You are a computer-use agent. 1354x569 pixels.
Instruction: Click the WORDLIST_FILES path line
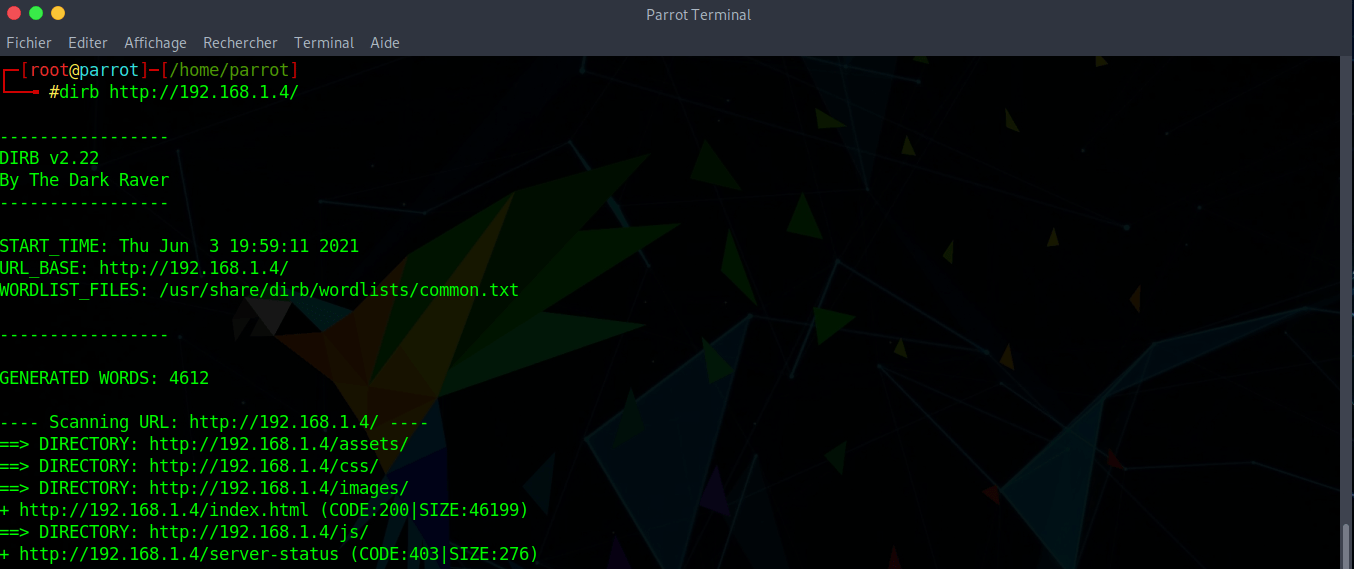pos(259,290)
